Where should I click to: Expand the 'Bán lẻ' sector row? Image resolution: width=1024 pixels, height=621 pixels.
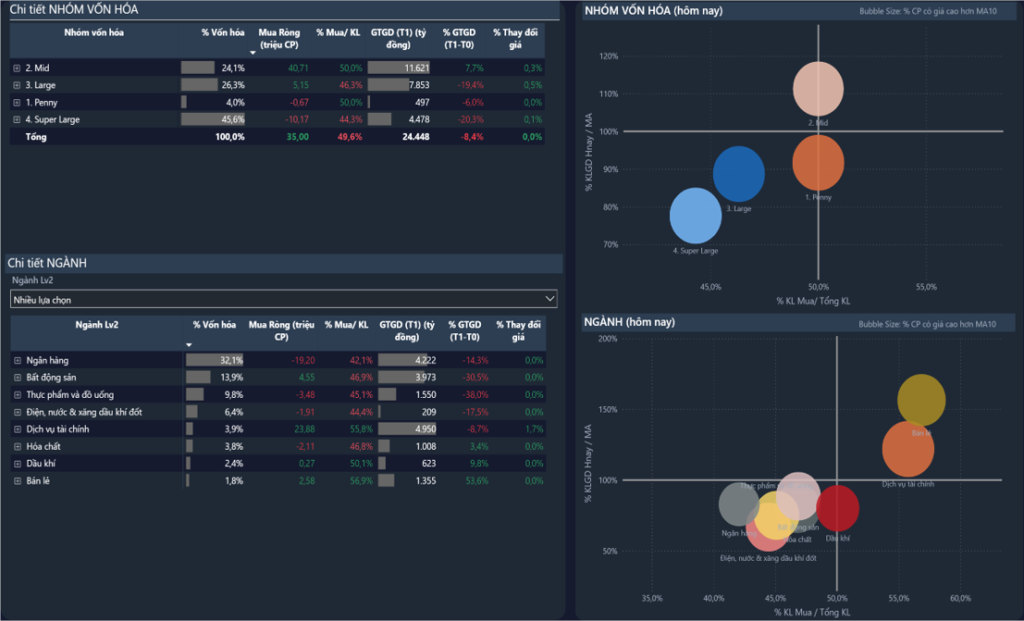click(x=17, y=481)
